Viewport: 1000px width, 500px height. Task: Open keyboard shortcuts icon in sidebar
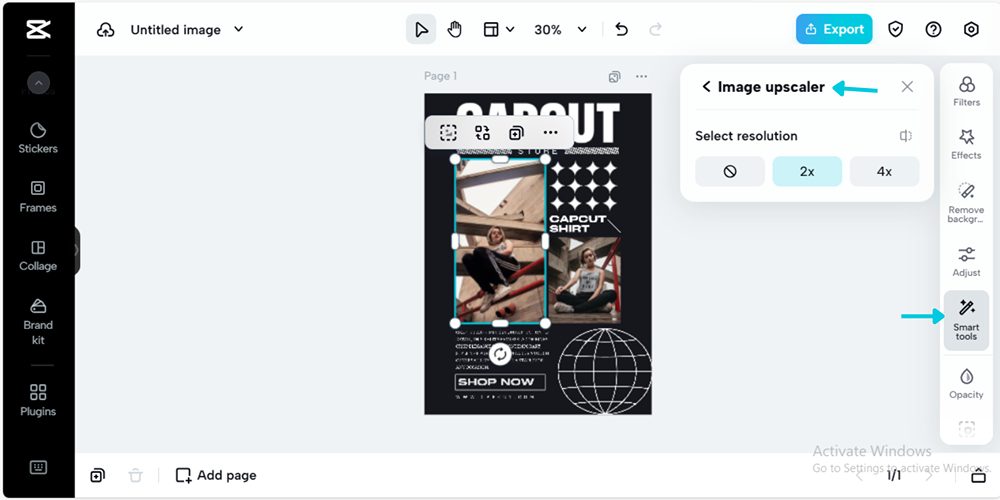38,467
